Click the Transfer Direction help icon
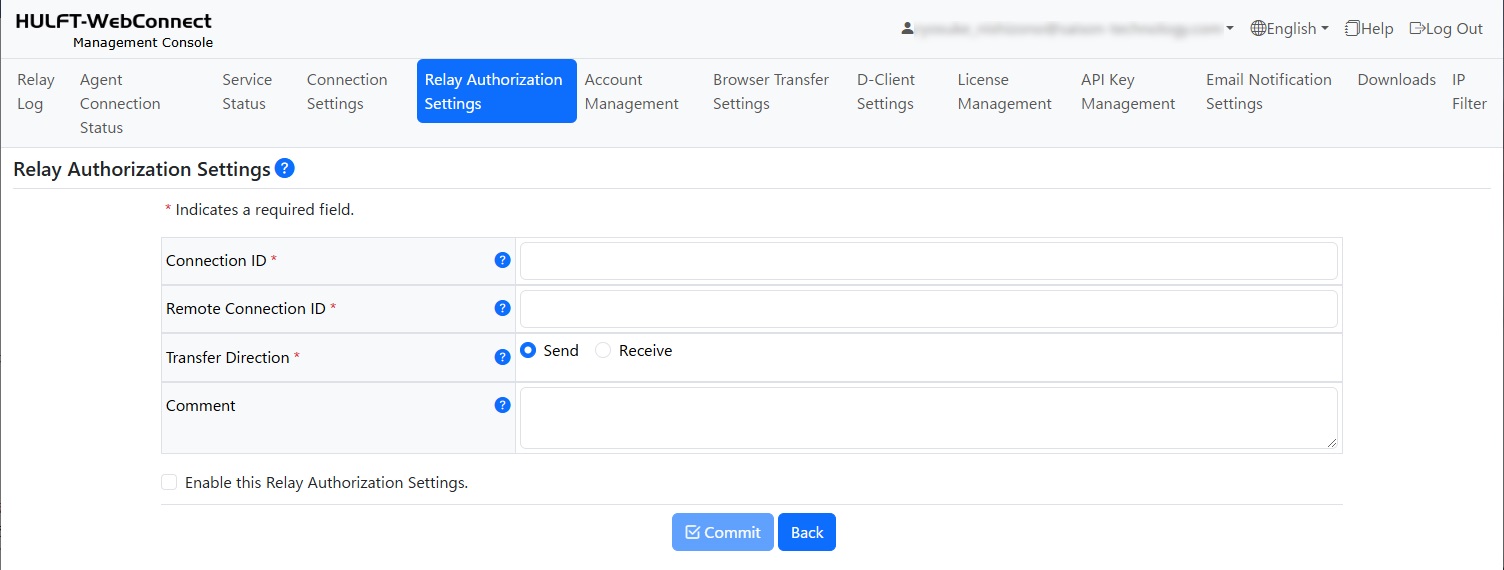1504x570 pixels. [x=503, y=357]
